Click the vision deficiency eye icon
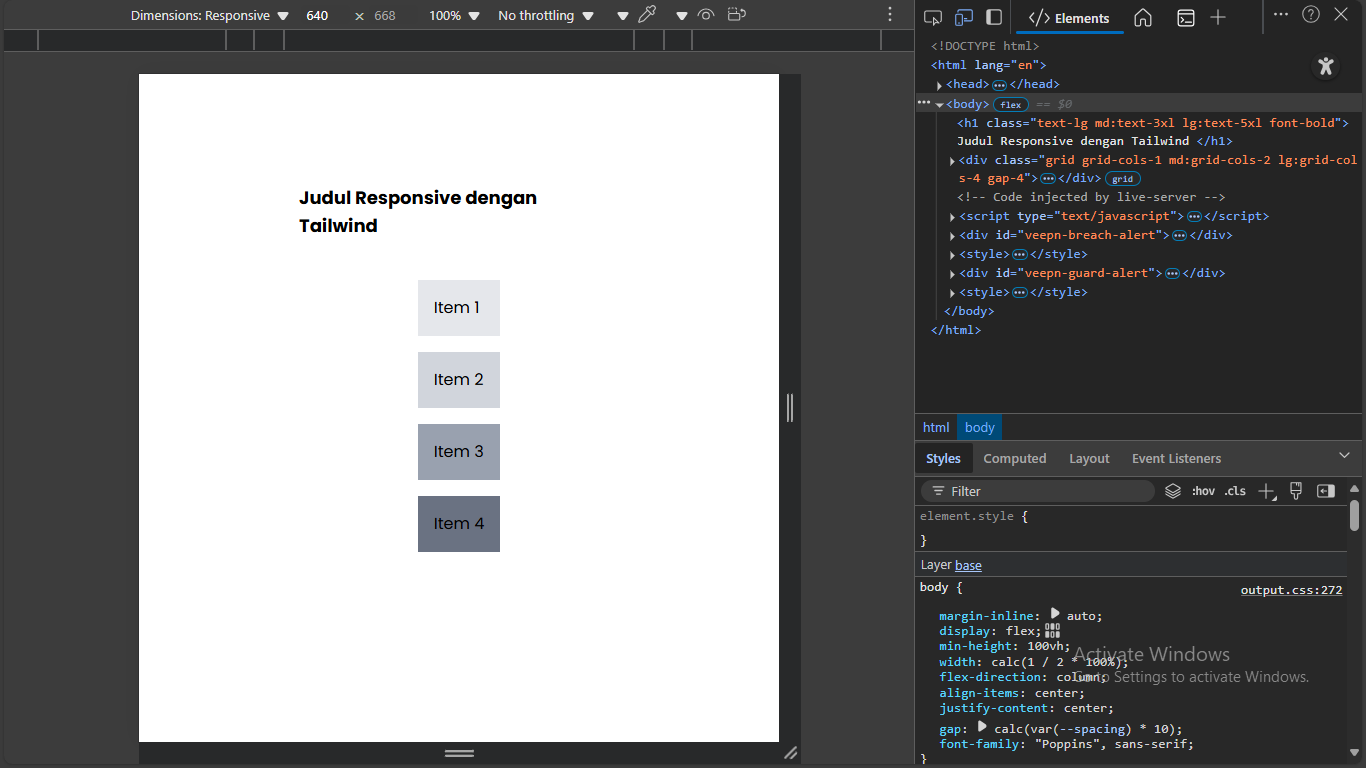 [706, 15]
